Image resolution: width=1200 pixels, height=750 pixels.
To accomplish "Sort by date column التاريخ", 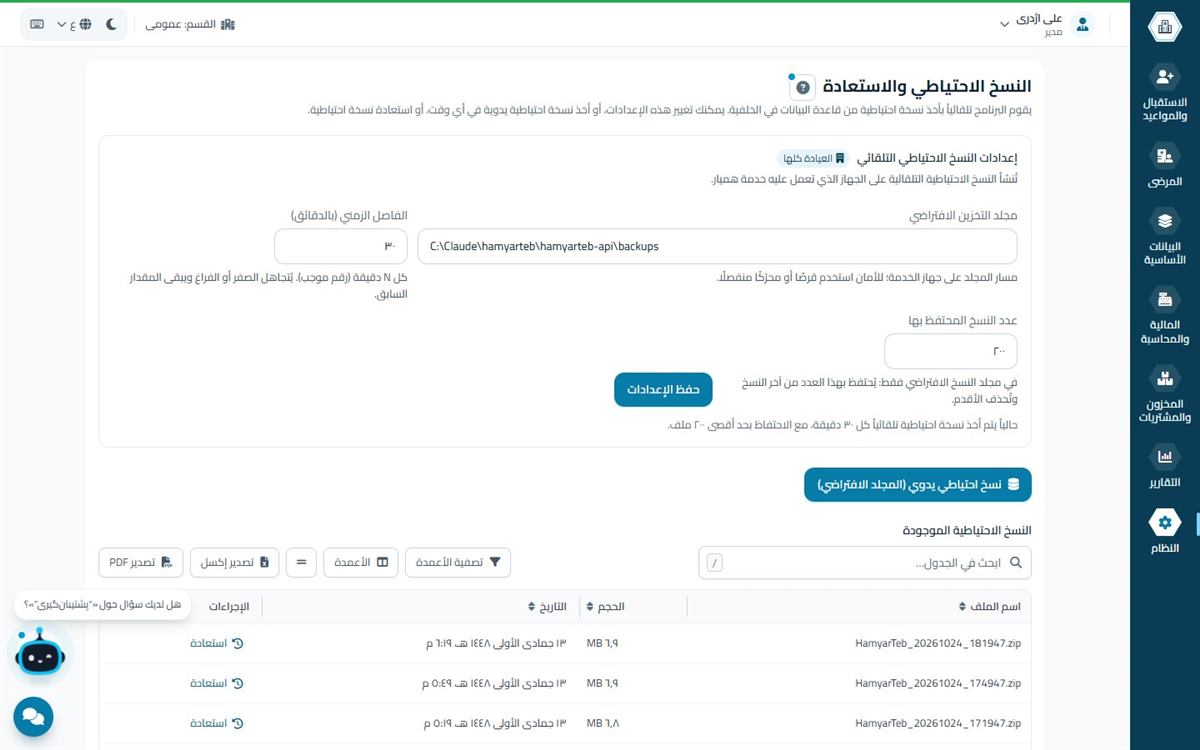I will 547,607.
